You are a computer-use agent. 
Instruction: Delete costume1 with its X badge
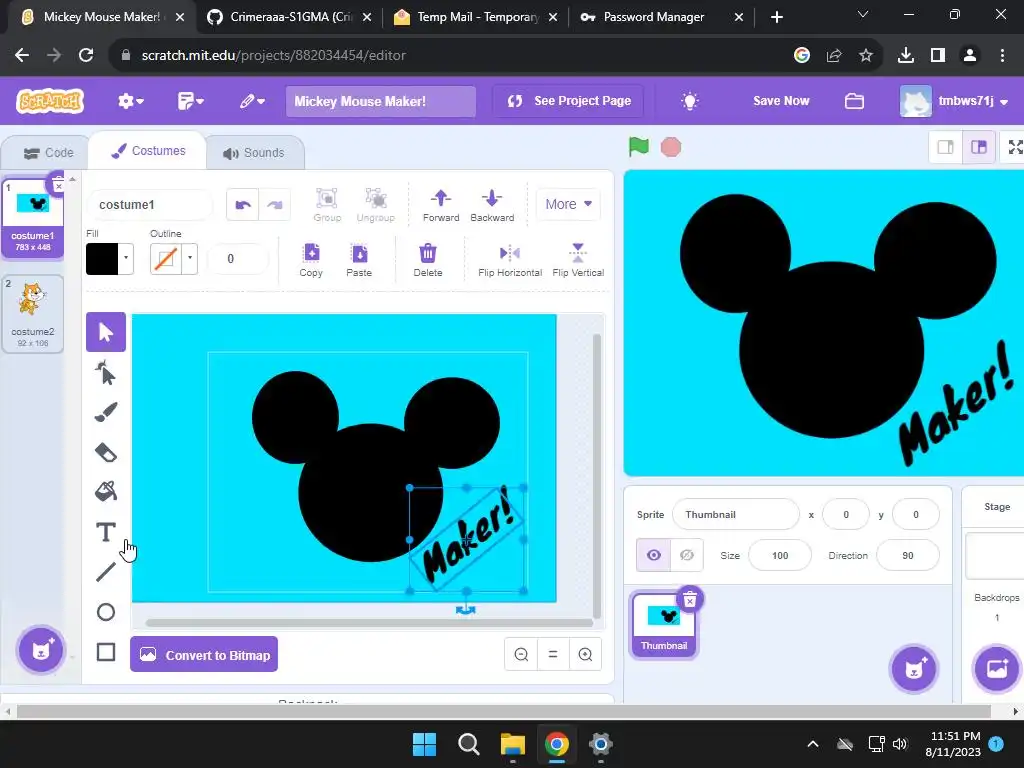58,185
